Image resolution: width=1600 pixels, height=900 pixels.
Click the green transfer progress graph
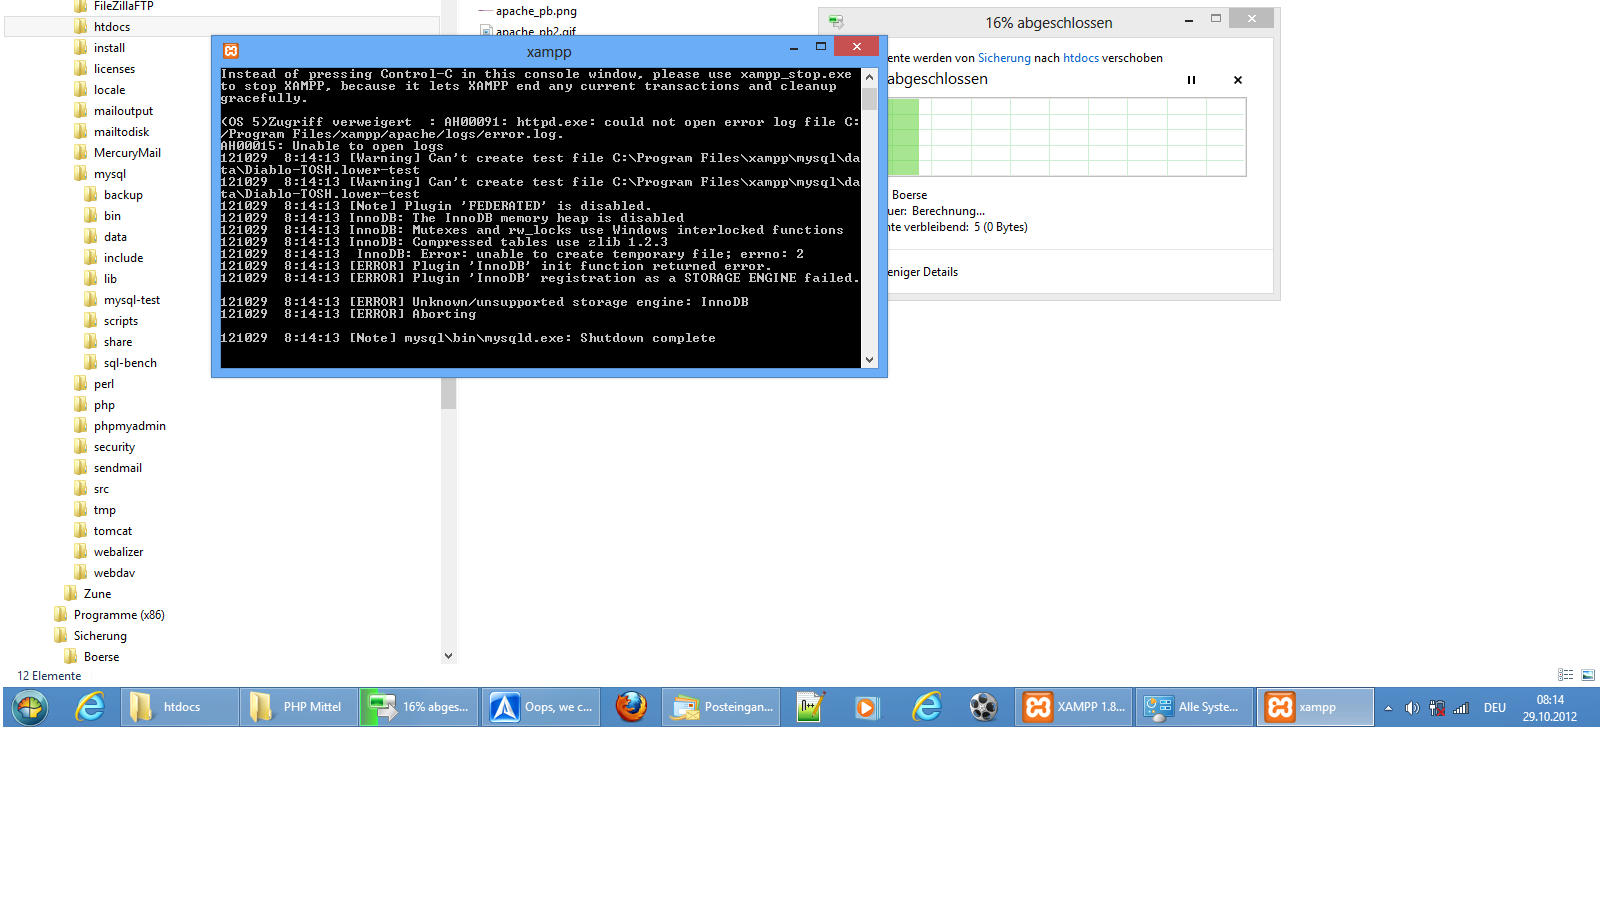click(1067, 137)
